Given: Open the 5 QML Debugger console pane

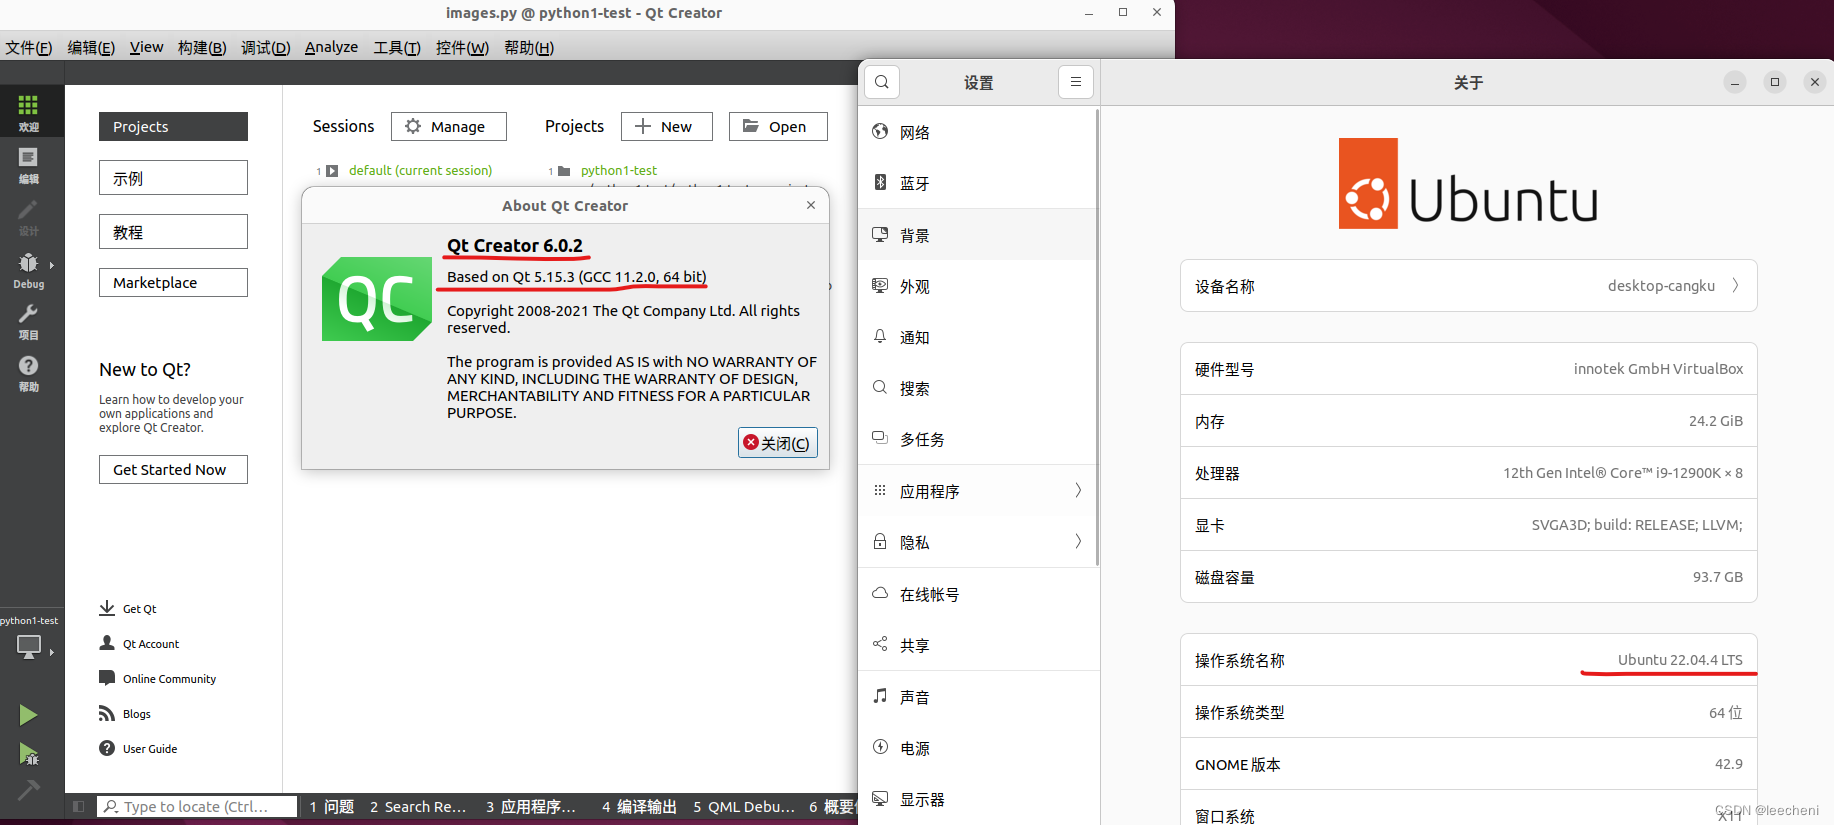Looking at the screenshot, I should 744,806.
